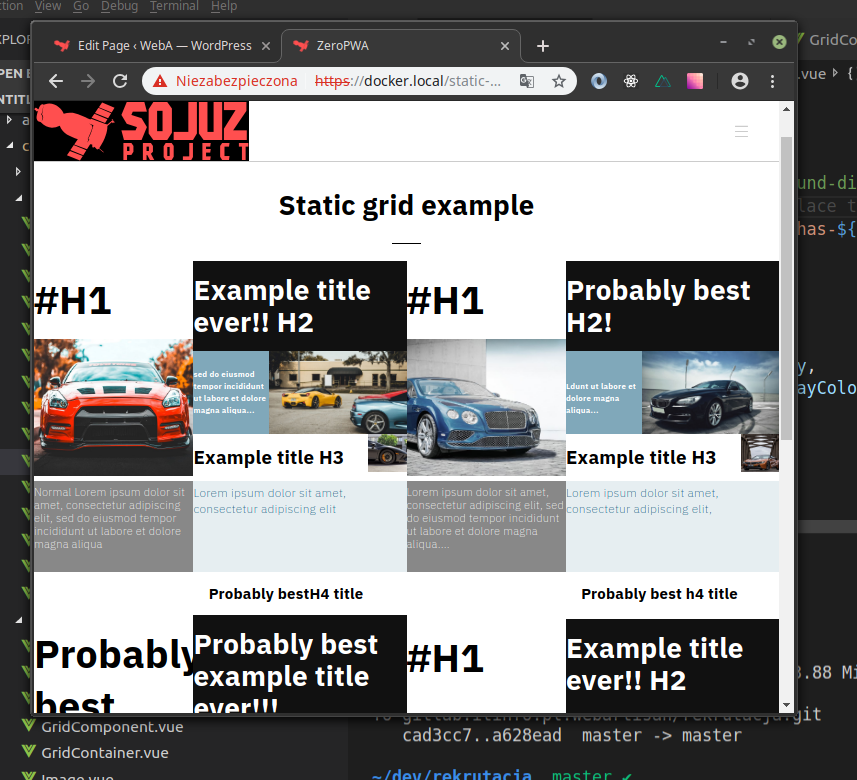Image resolution: width=857 pixels, height=780 pixels.
Task: Click the yellow Ferrari photo
Action: coord(338,392)
